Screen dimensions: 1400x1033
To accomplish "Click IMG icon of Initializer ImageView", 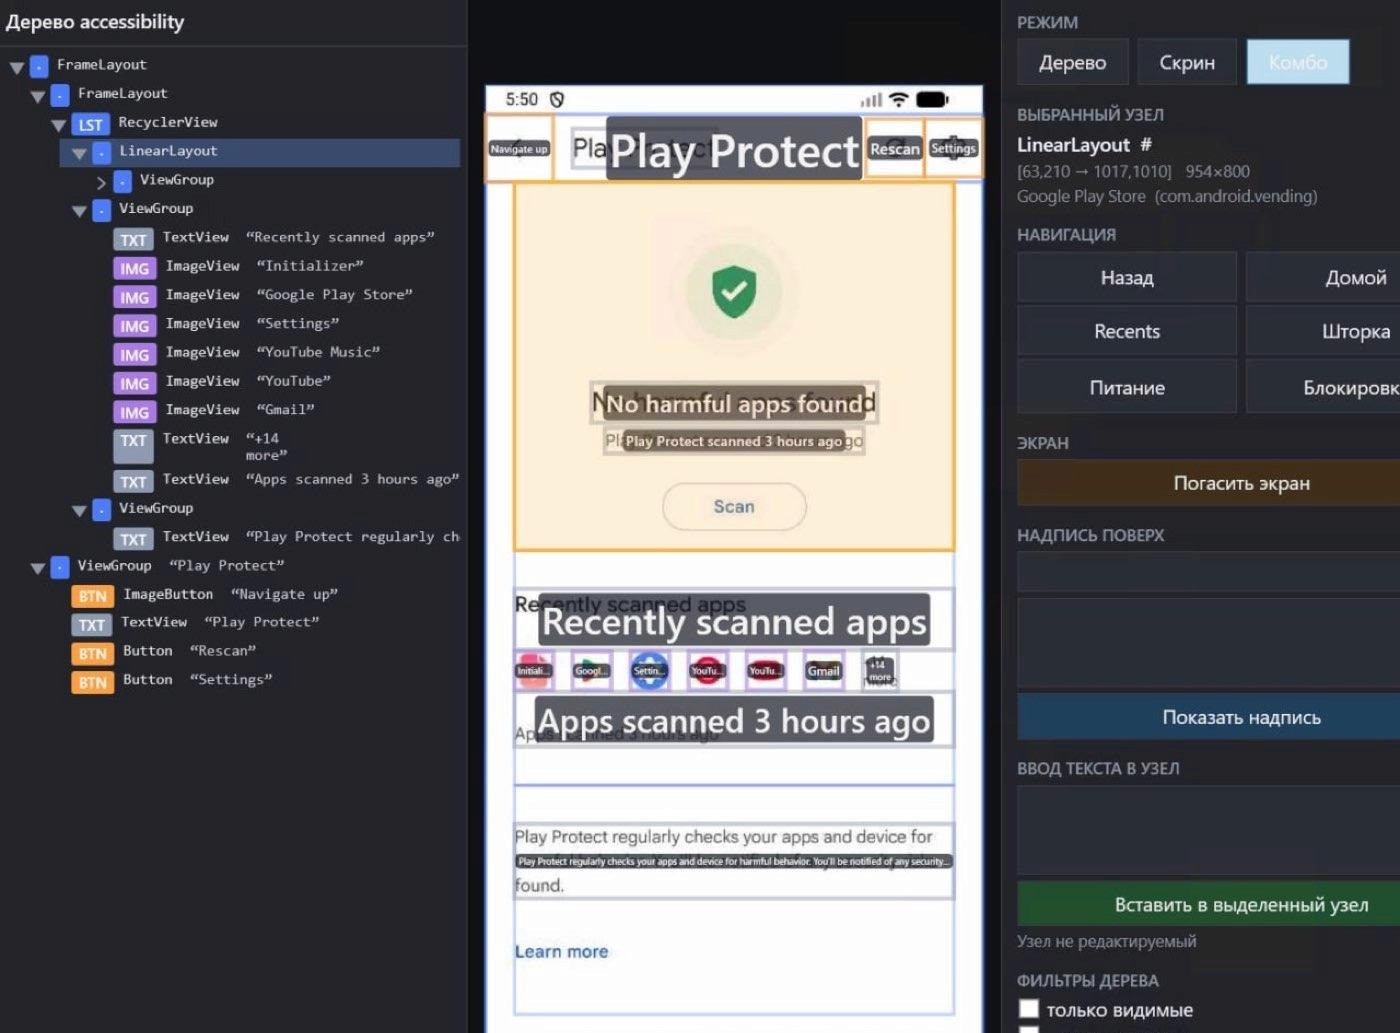I will tap(134, 268).
